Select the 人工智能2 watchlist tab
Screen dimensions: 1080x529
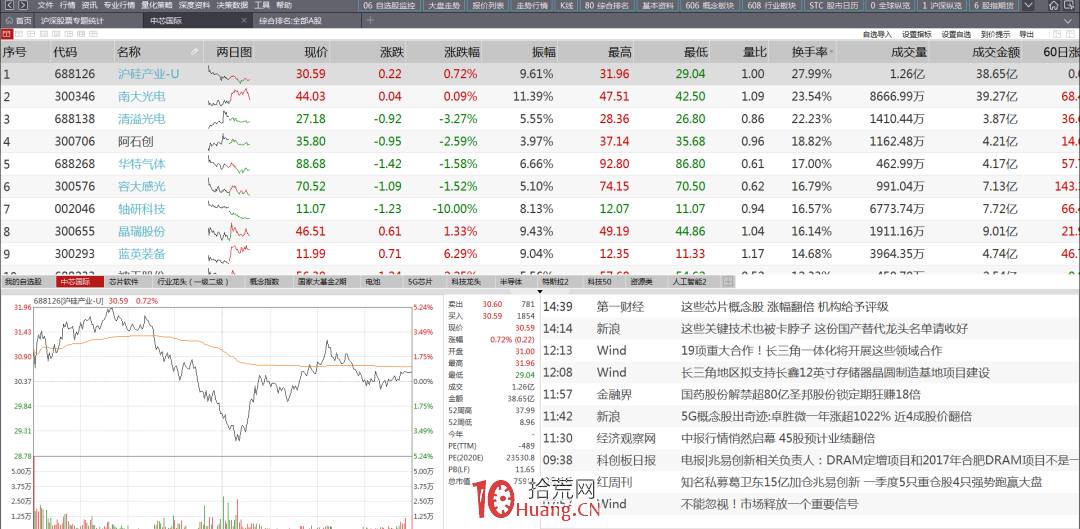(693, 282)
